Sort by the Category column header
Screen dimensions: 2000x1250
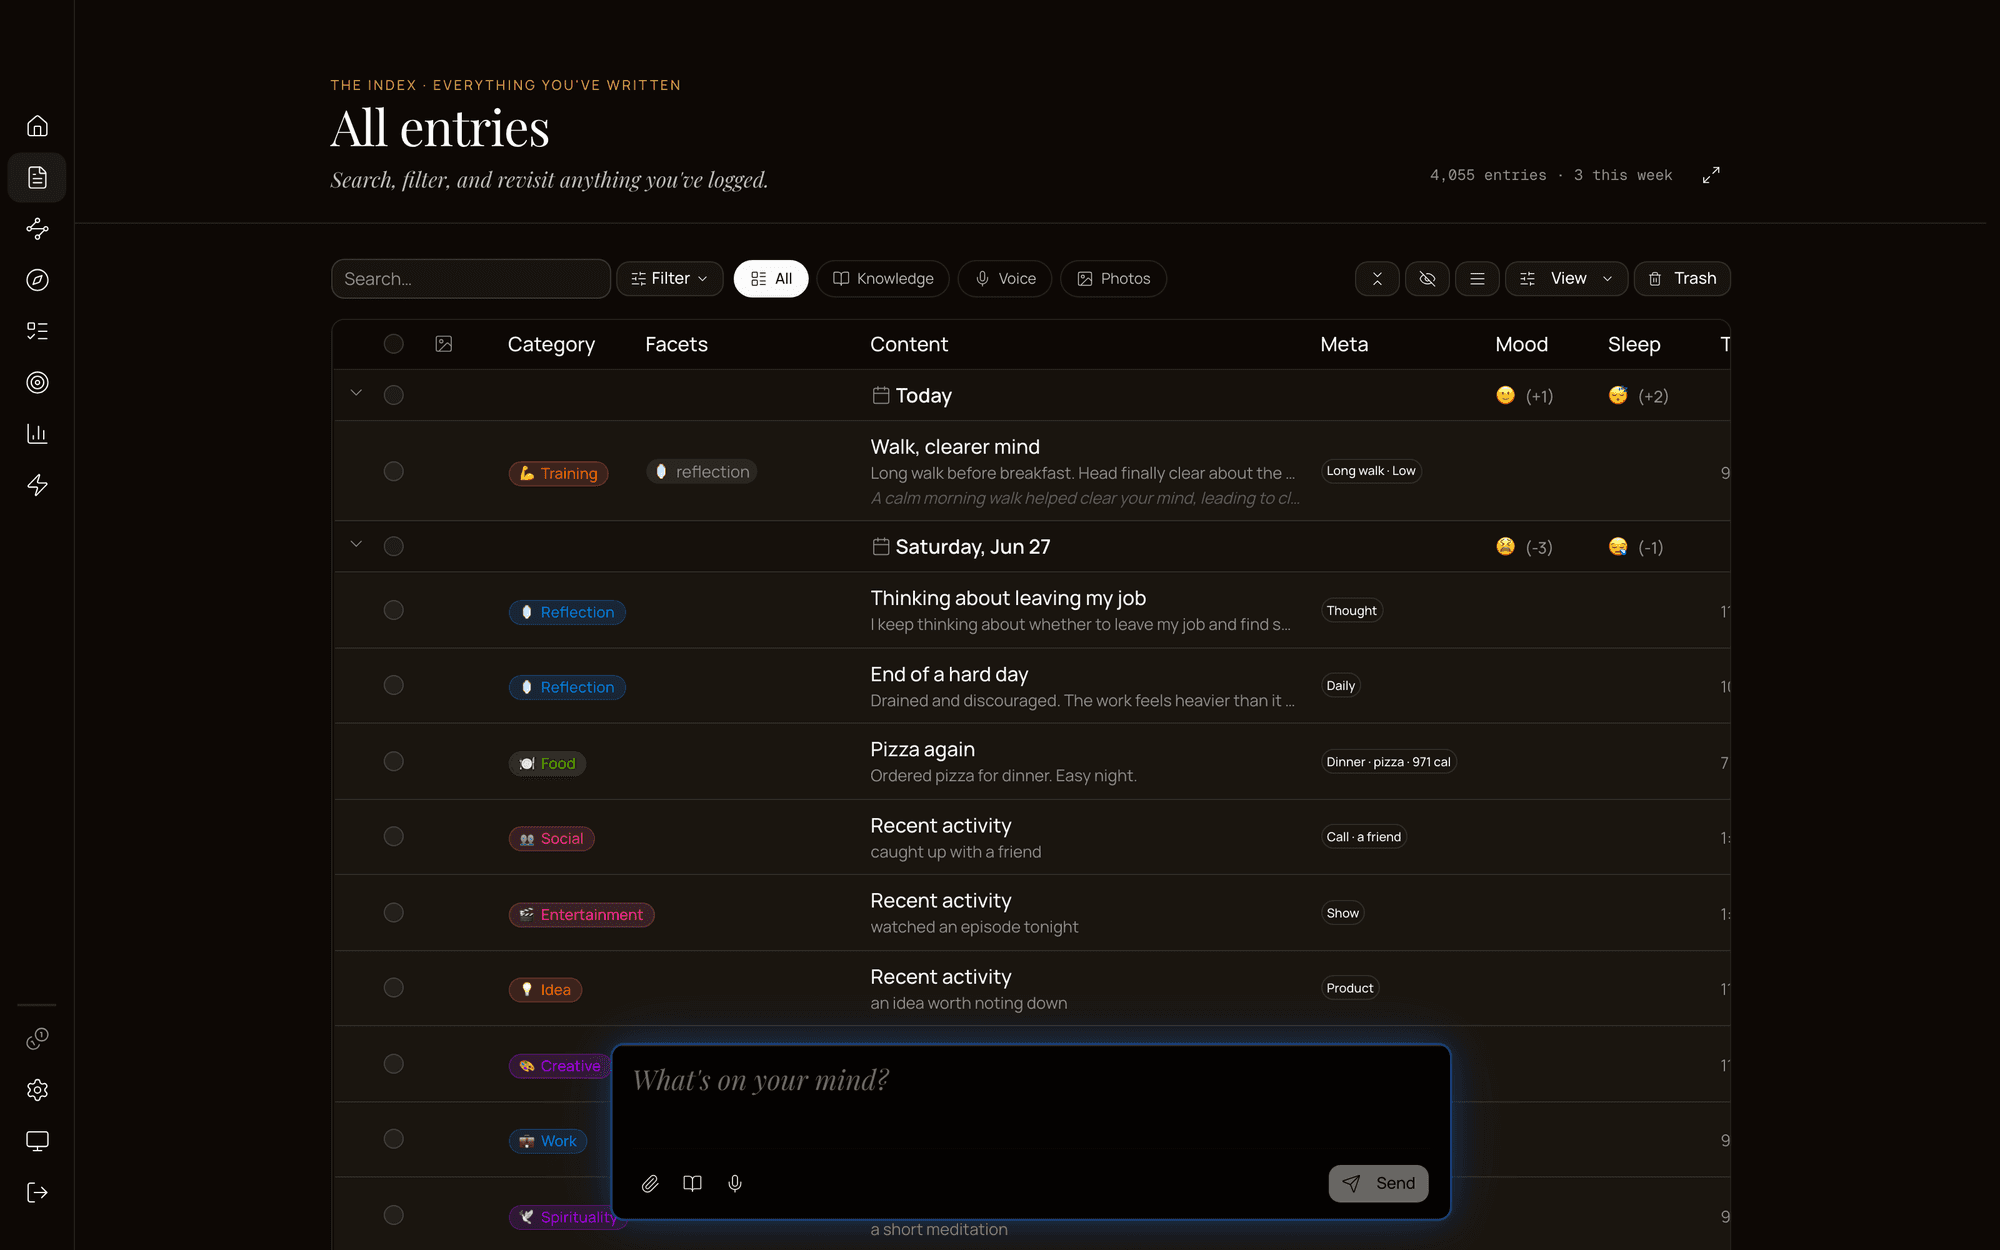point(551,344)
